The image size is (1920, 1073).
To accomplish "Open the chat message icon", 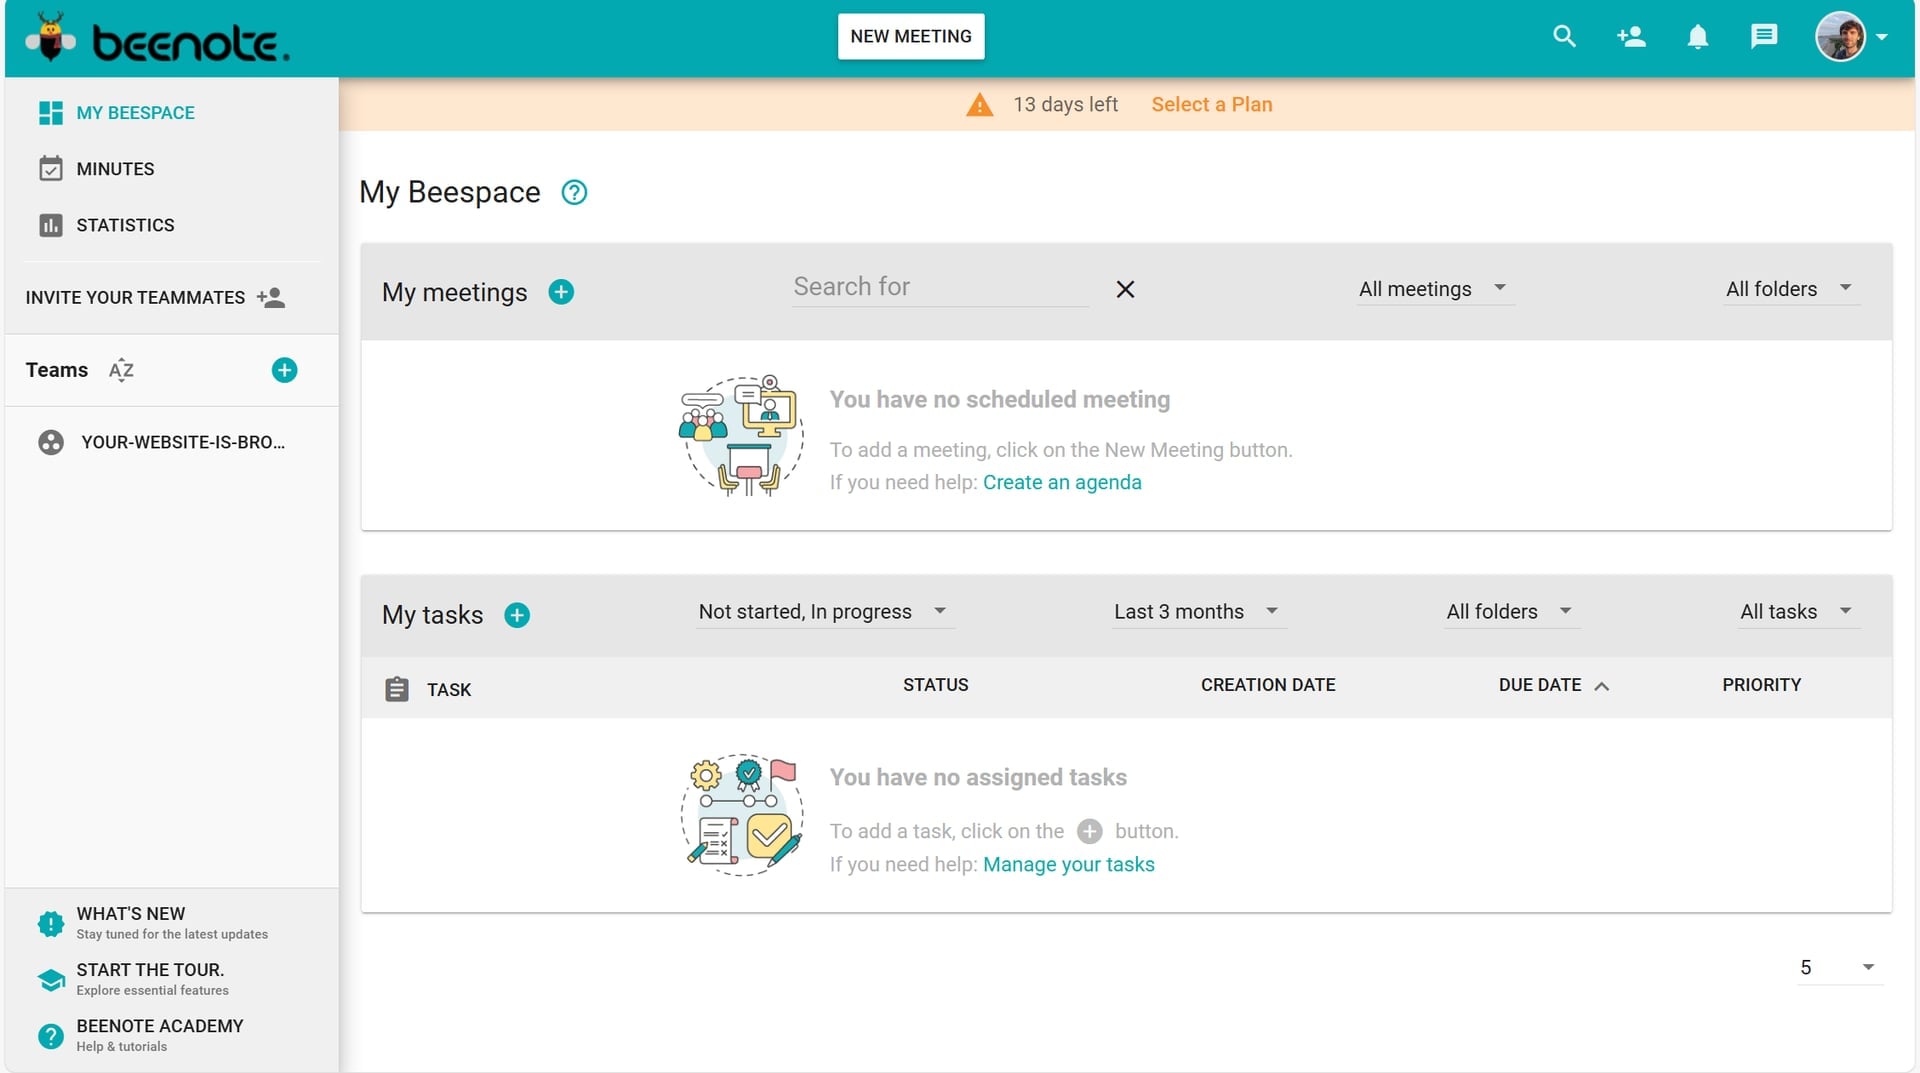I will click(x=1763, y=37).
